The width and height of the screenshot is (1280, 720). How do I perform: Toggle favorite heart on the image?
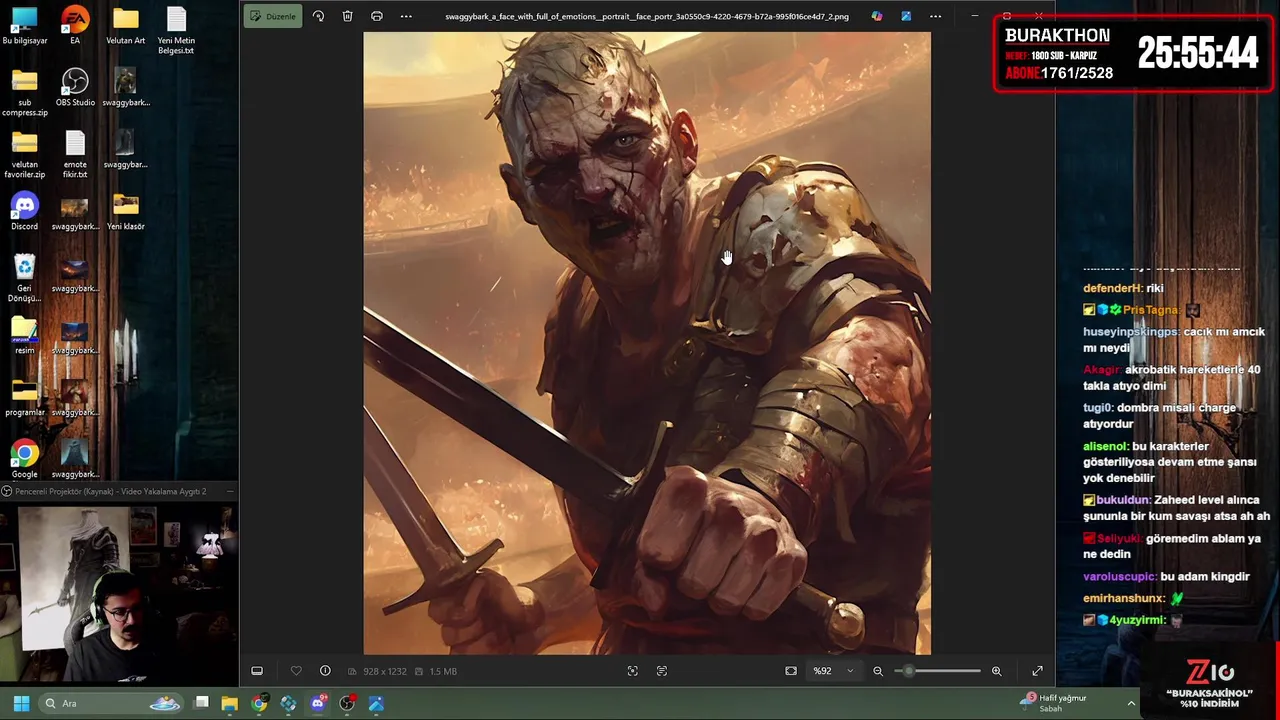pos(296,671)
